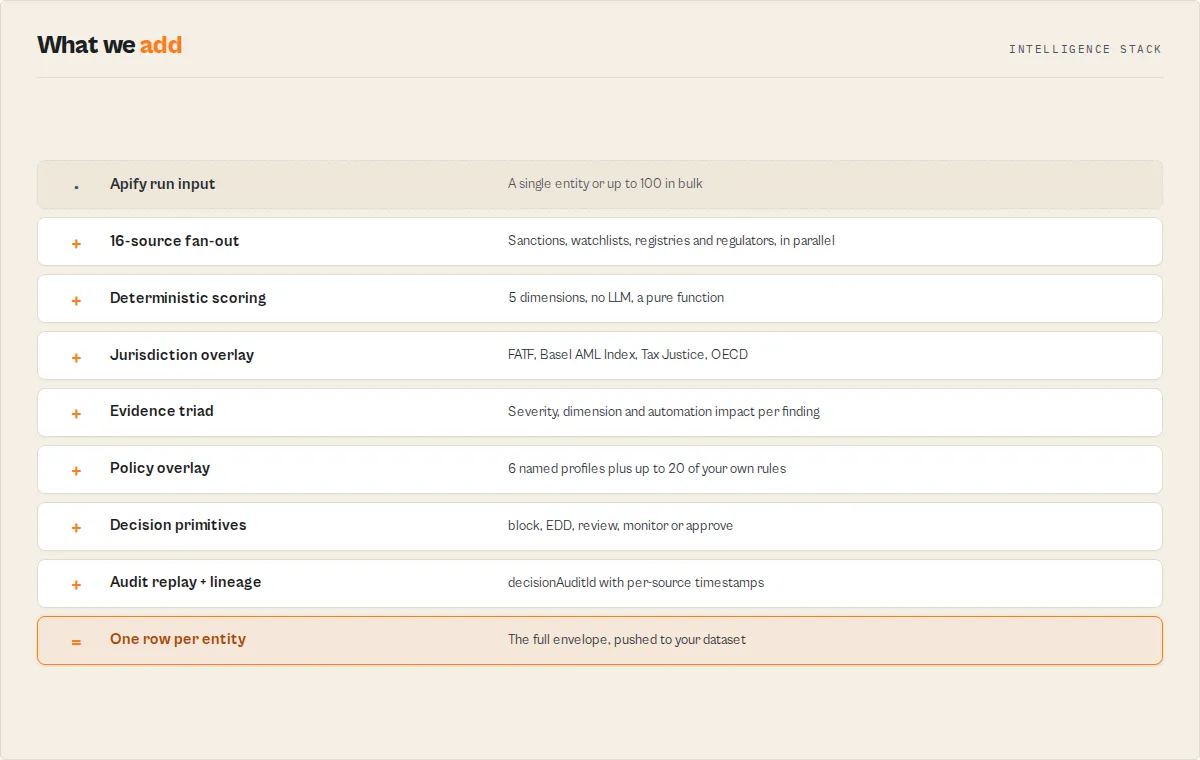
Task: Select the highlighted One row per entity label
Action: (x=178, y=639)
